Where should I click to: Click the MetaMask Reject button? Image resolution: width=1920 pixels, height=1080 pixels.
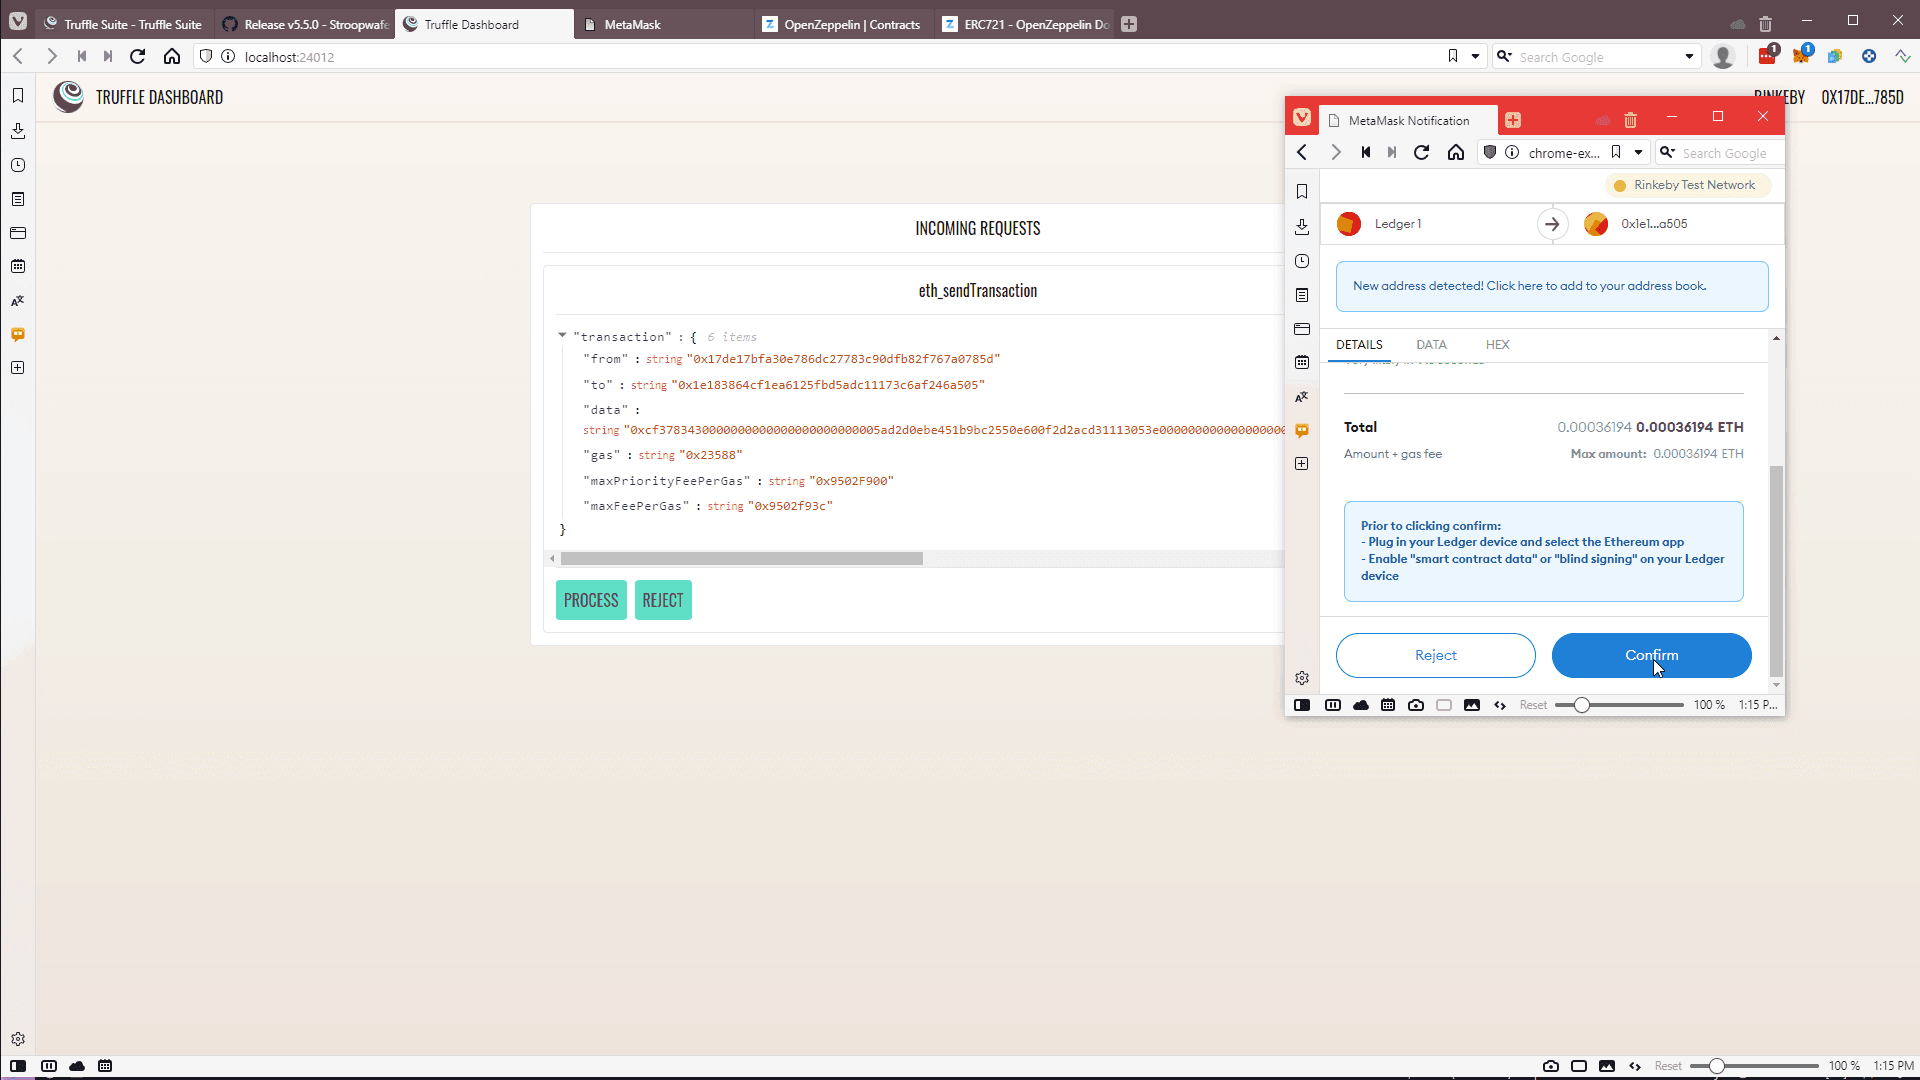point(1435,655)
